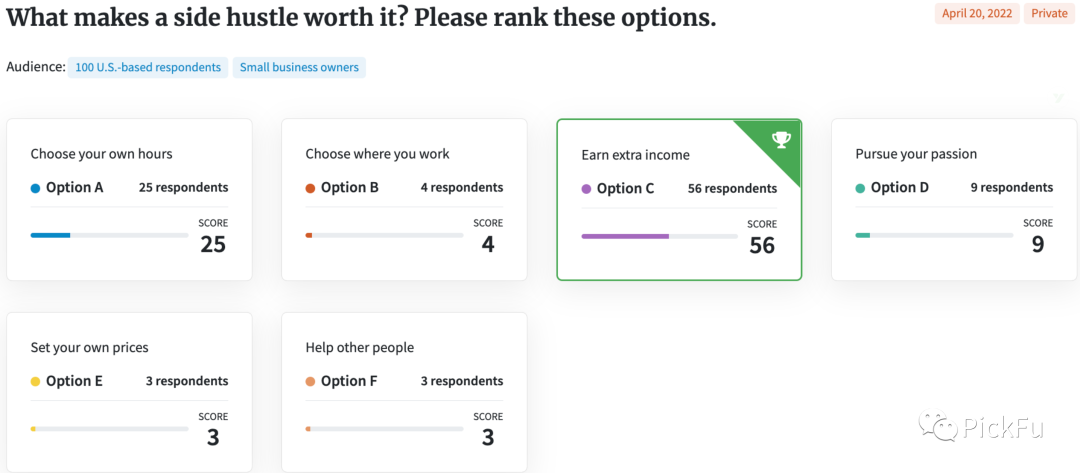Click the PickFu logo watermark
Screen dimensions: 1080x473
pyautogui.click(x=986, y=428)
